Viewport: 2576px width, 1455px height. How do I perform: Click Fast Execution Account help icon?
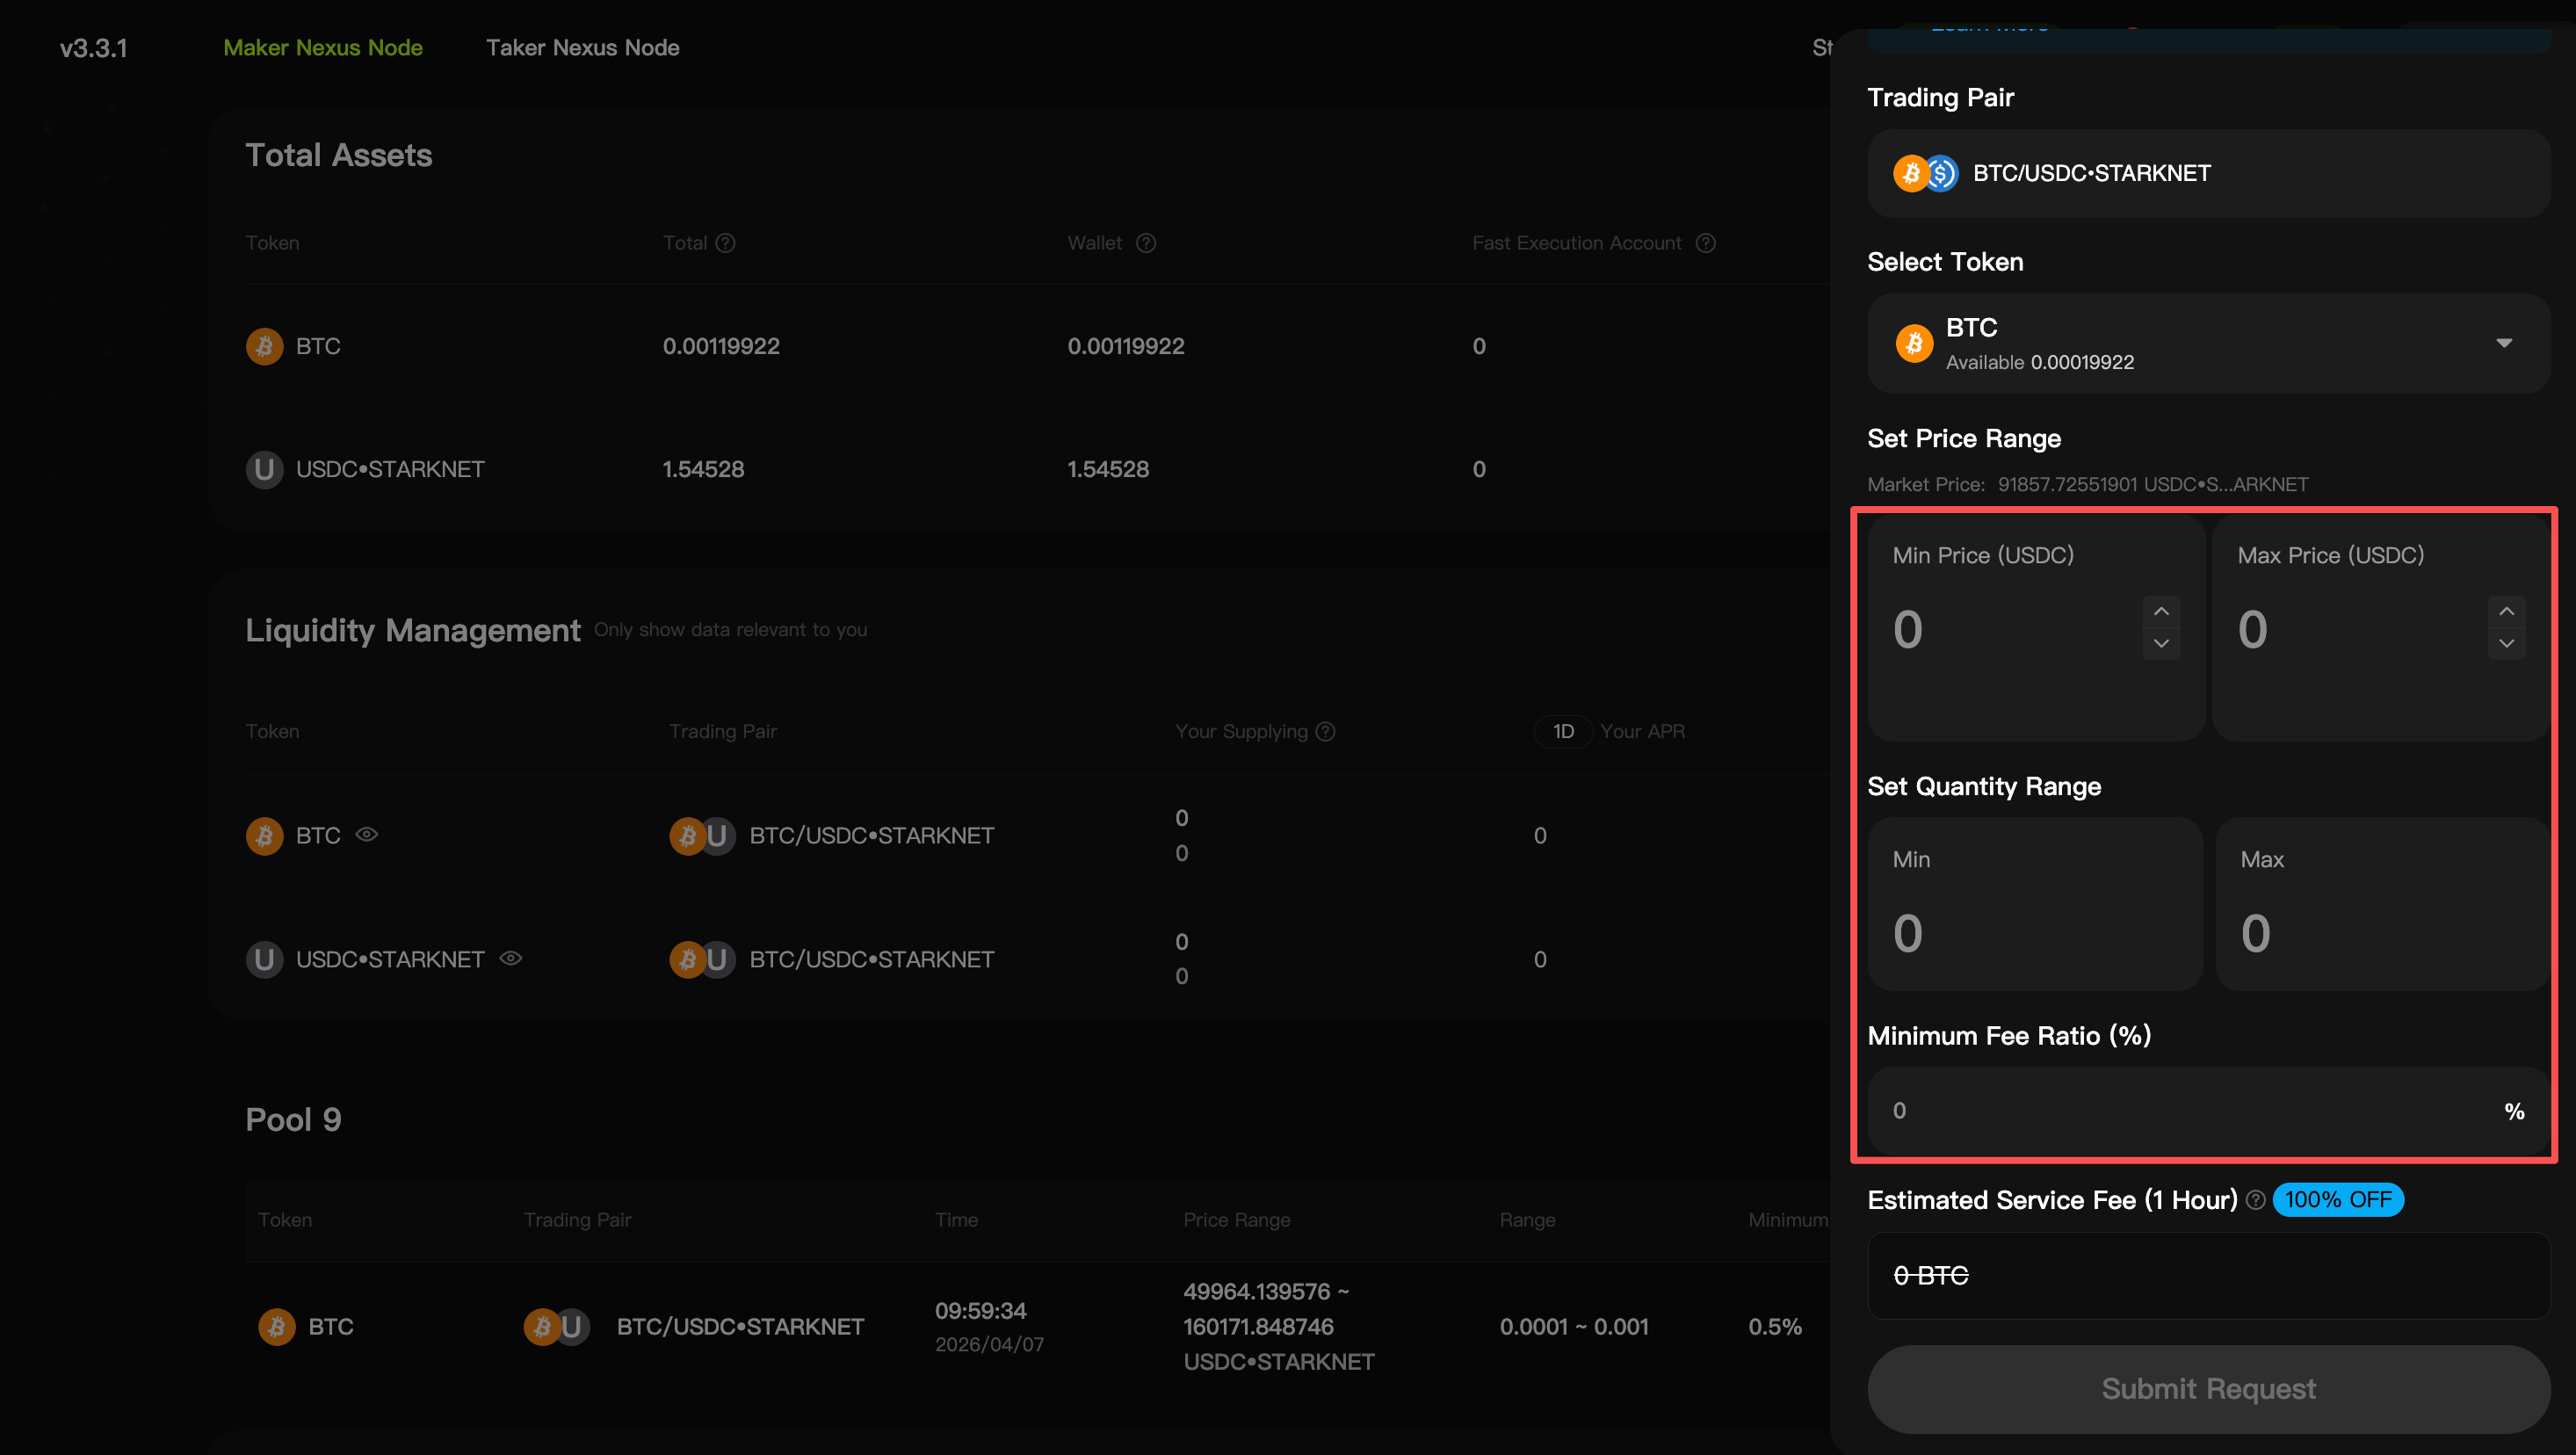point(1706,243)
